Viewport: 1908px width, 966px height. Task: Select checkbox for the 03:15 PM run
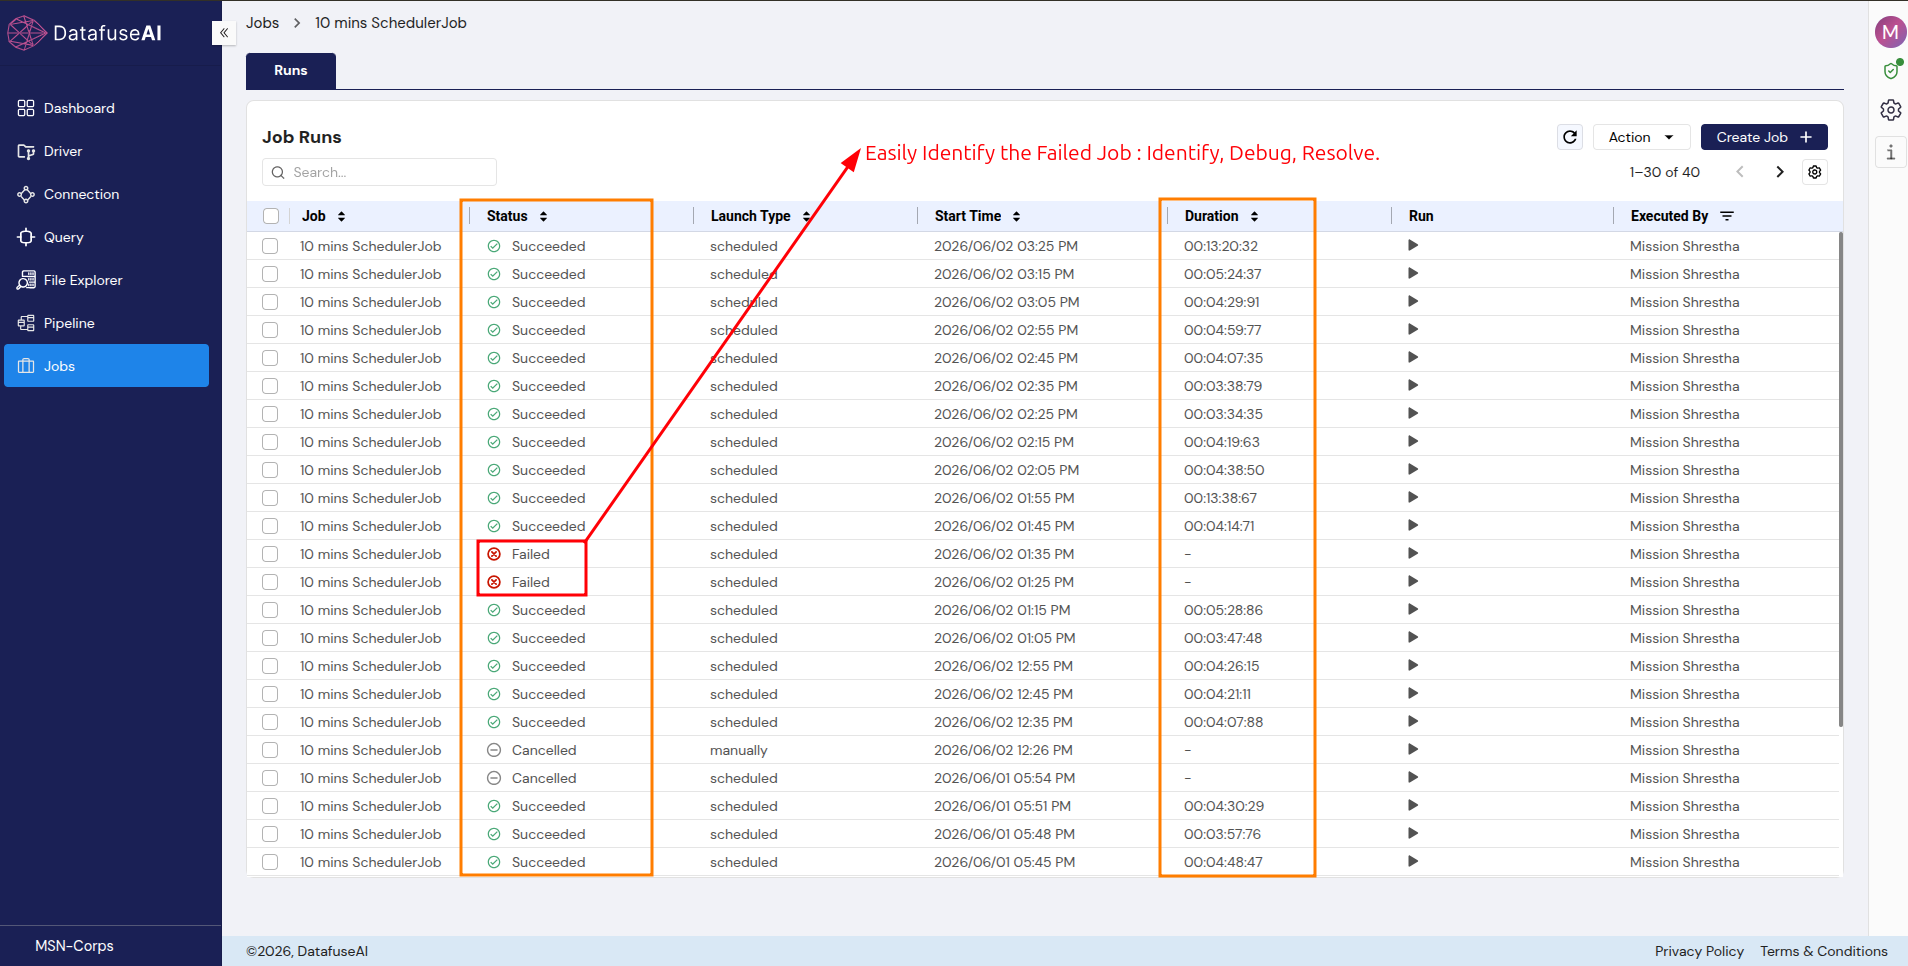[x=270, y=274]
